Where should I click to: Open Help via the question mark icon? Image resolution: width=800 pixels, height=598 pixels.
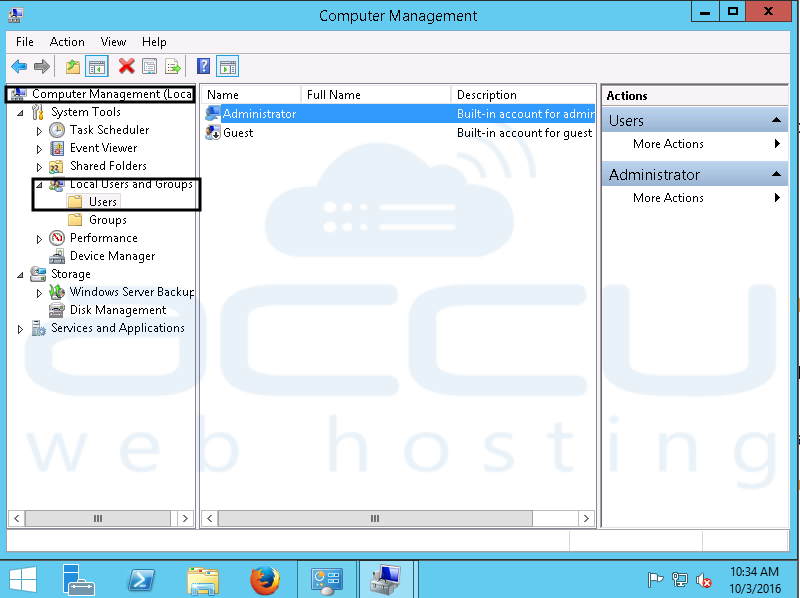click(203, 66)
